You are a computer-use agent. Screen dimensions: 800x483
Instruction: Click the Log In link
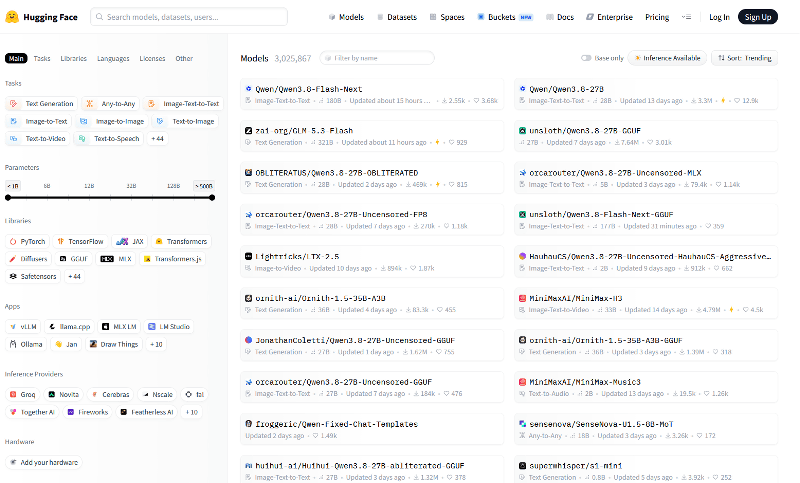point(719,17)
